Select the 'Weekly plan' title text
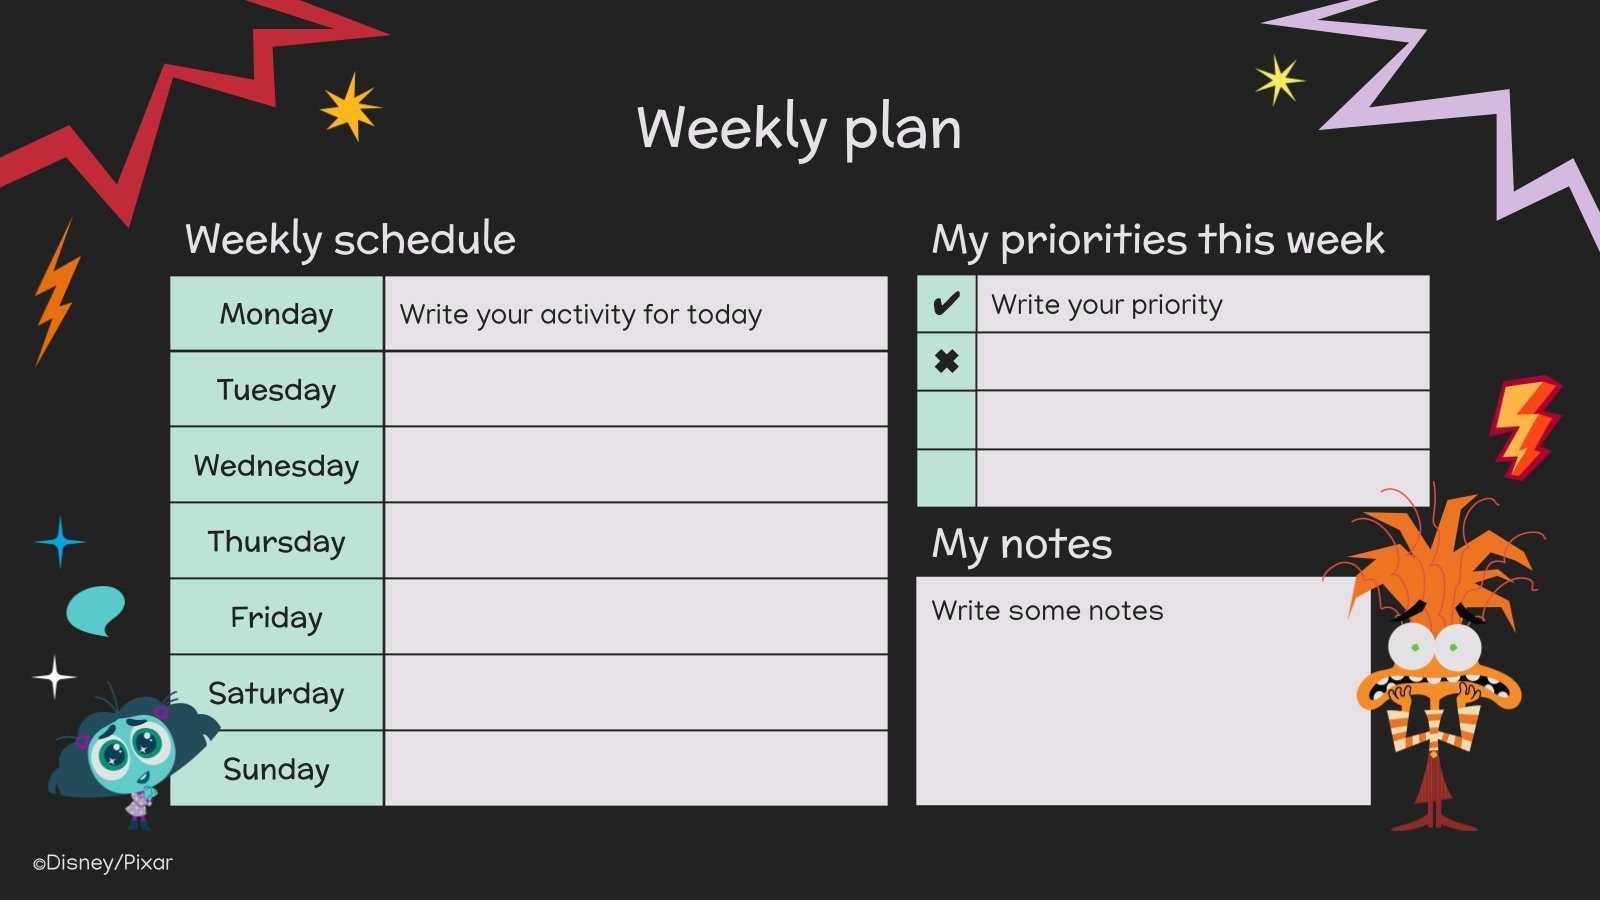The height and width of the screenshot is (900, 1600). point(799,128)
